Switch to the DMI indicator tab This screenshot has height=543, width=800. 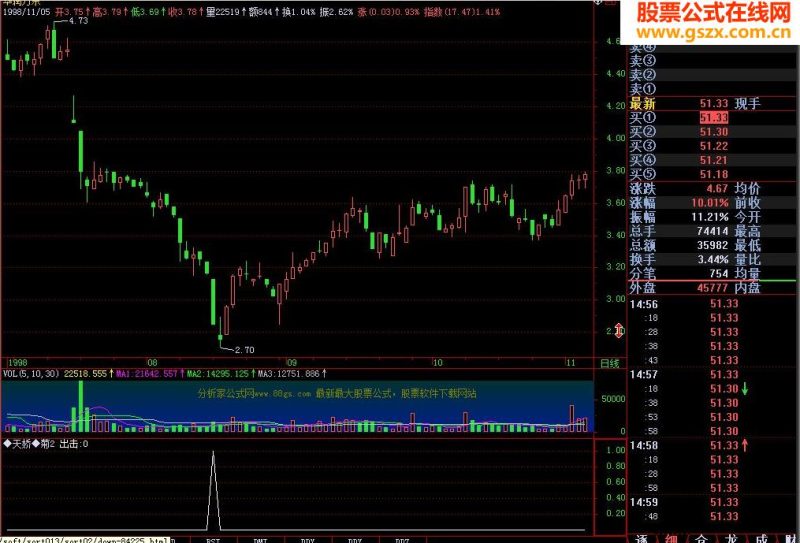(x=260, y=540)
